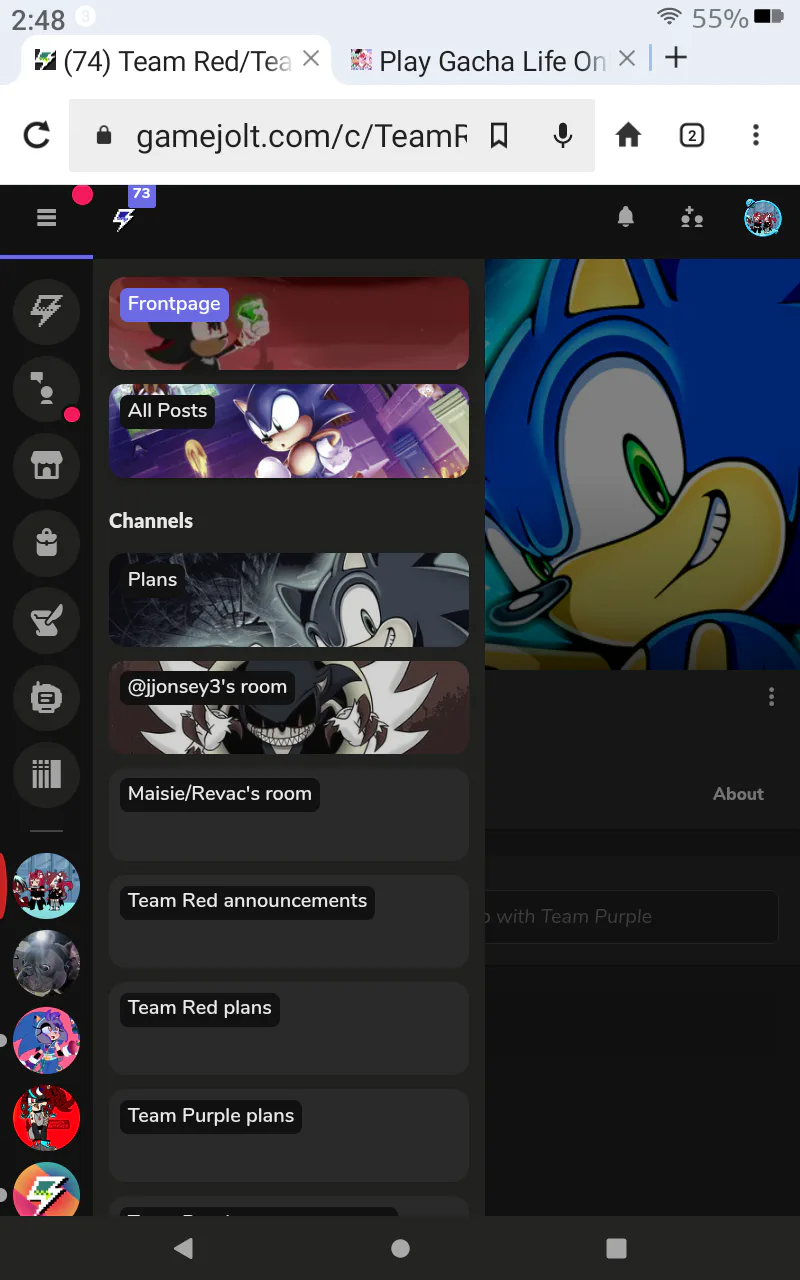Image resolution: width=800 pixels, height=1280 pixels.
Task: Go to the browser home page
Action: (x=628, y=135)
